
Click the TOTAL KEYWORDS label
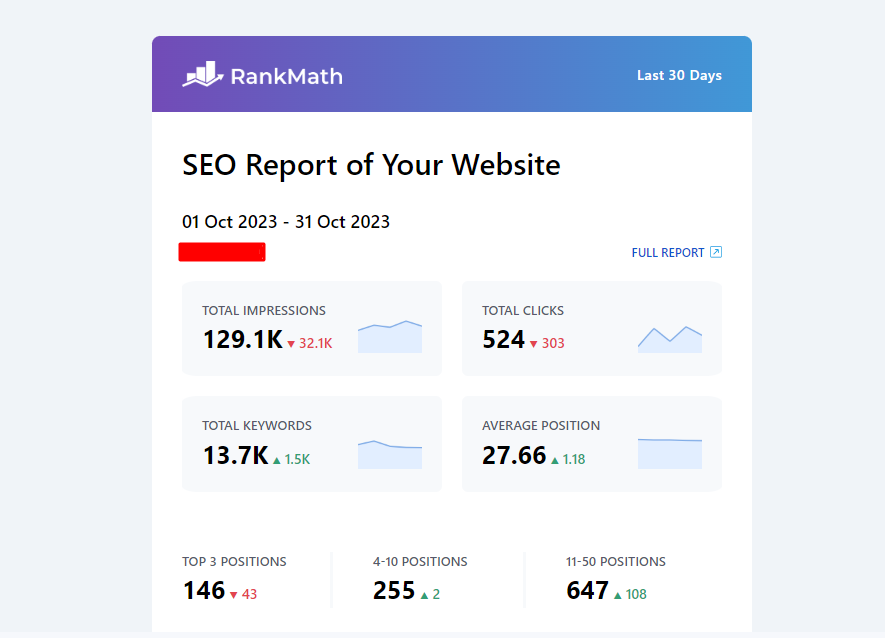click(x=257, y=426)
